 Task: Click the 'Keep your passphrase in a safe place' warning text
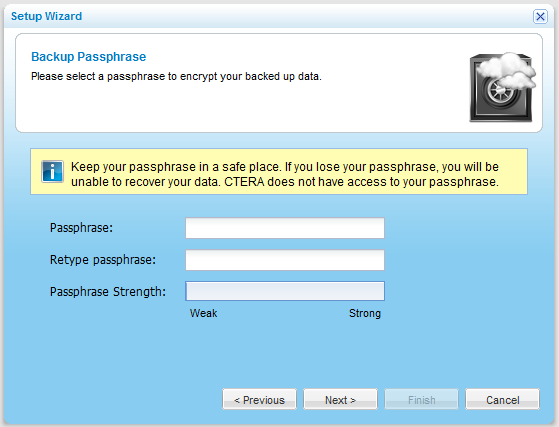285,174
